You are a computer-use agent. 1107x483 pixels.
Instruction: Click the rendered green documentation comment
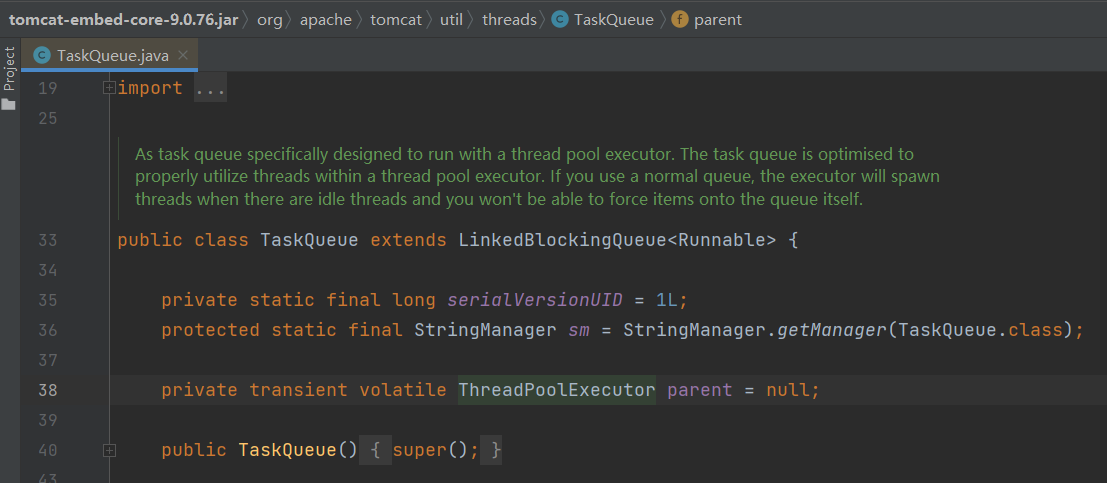tap(525, 177)
